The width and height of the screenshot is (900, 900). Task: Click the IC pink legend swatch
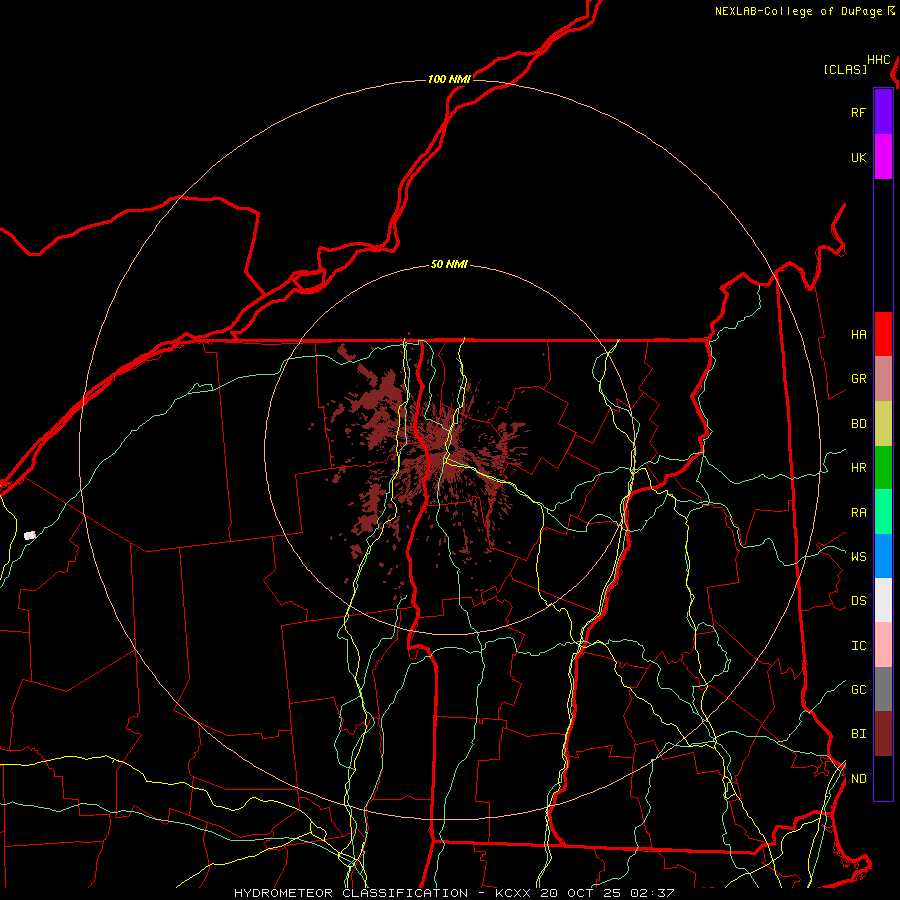(x=883, y=645)
